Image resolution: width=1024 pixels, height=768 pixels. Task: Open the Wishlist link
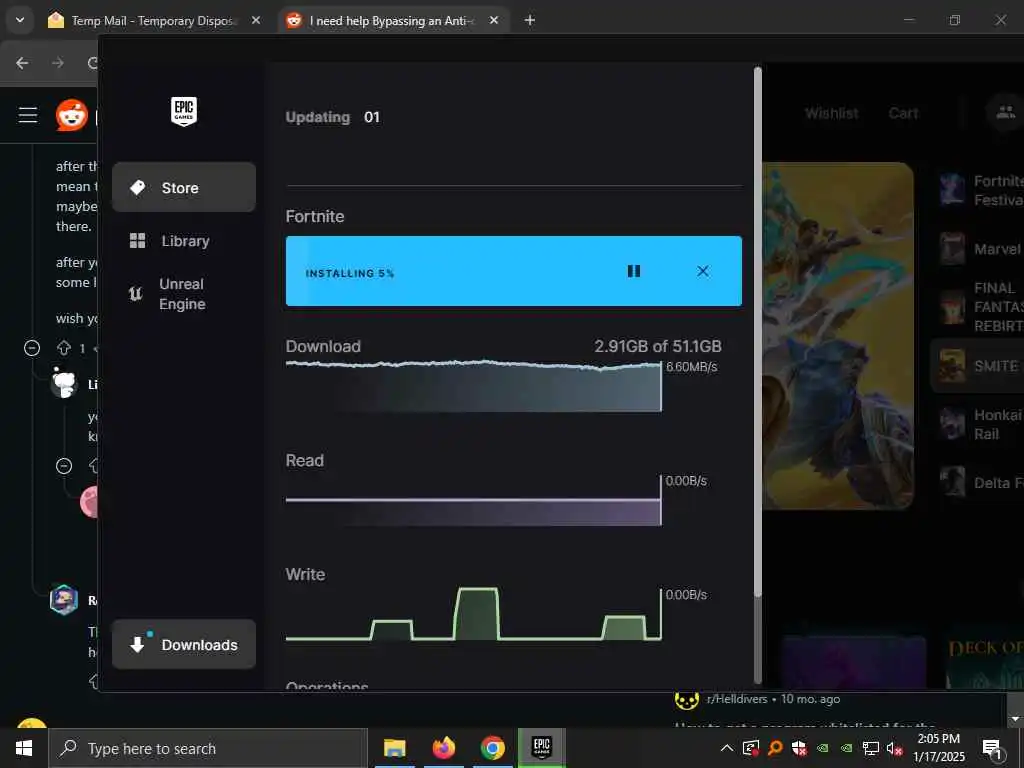(831, 114)
